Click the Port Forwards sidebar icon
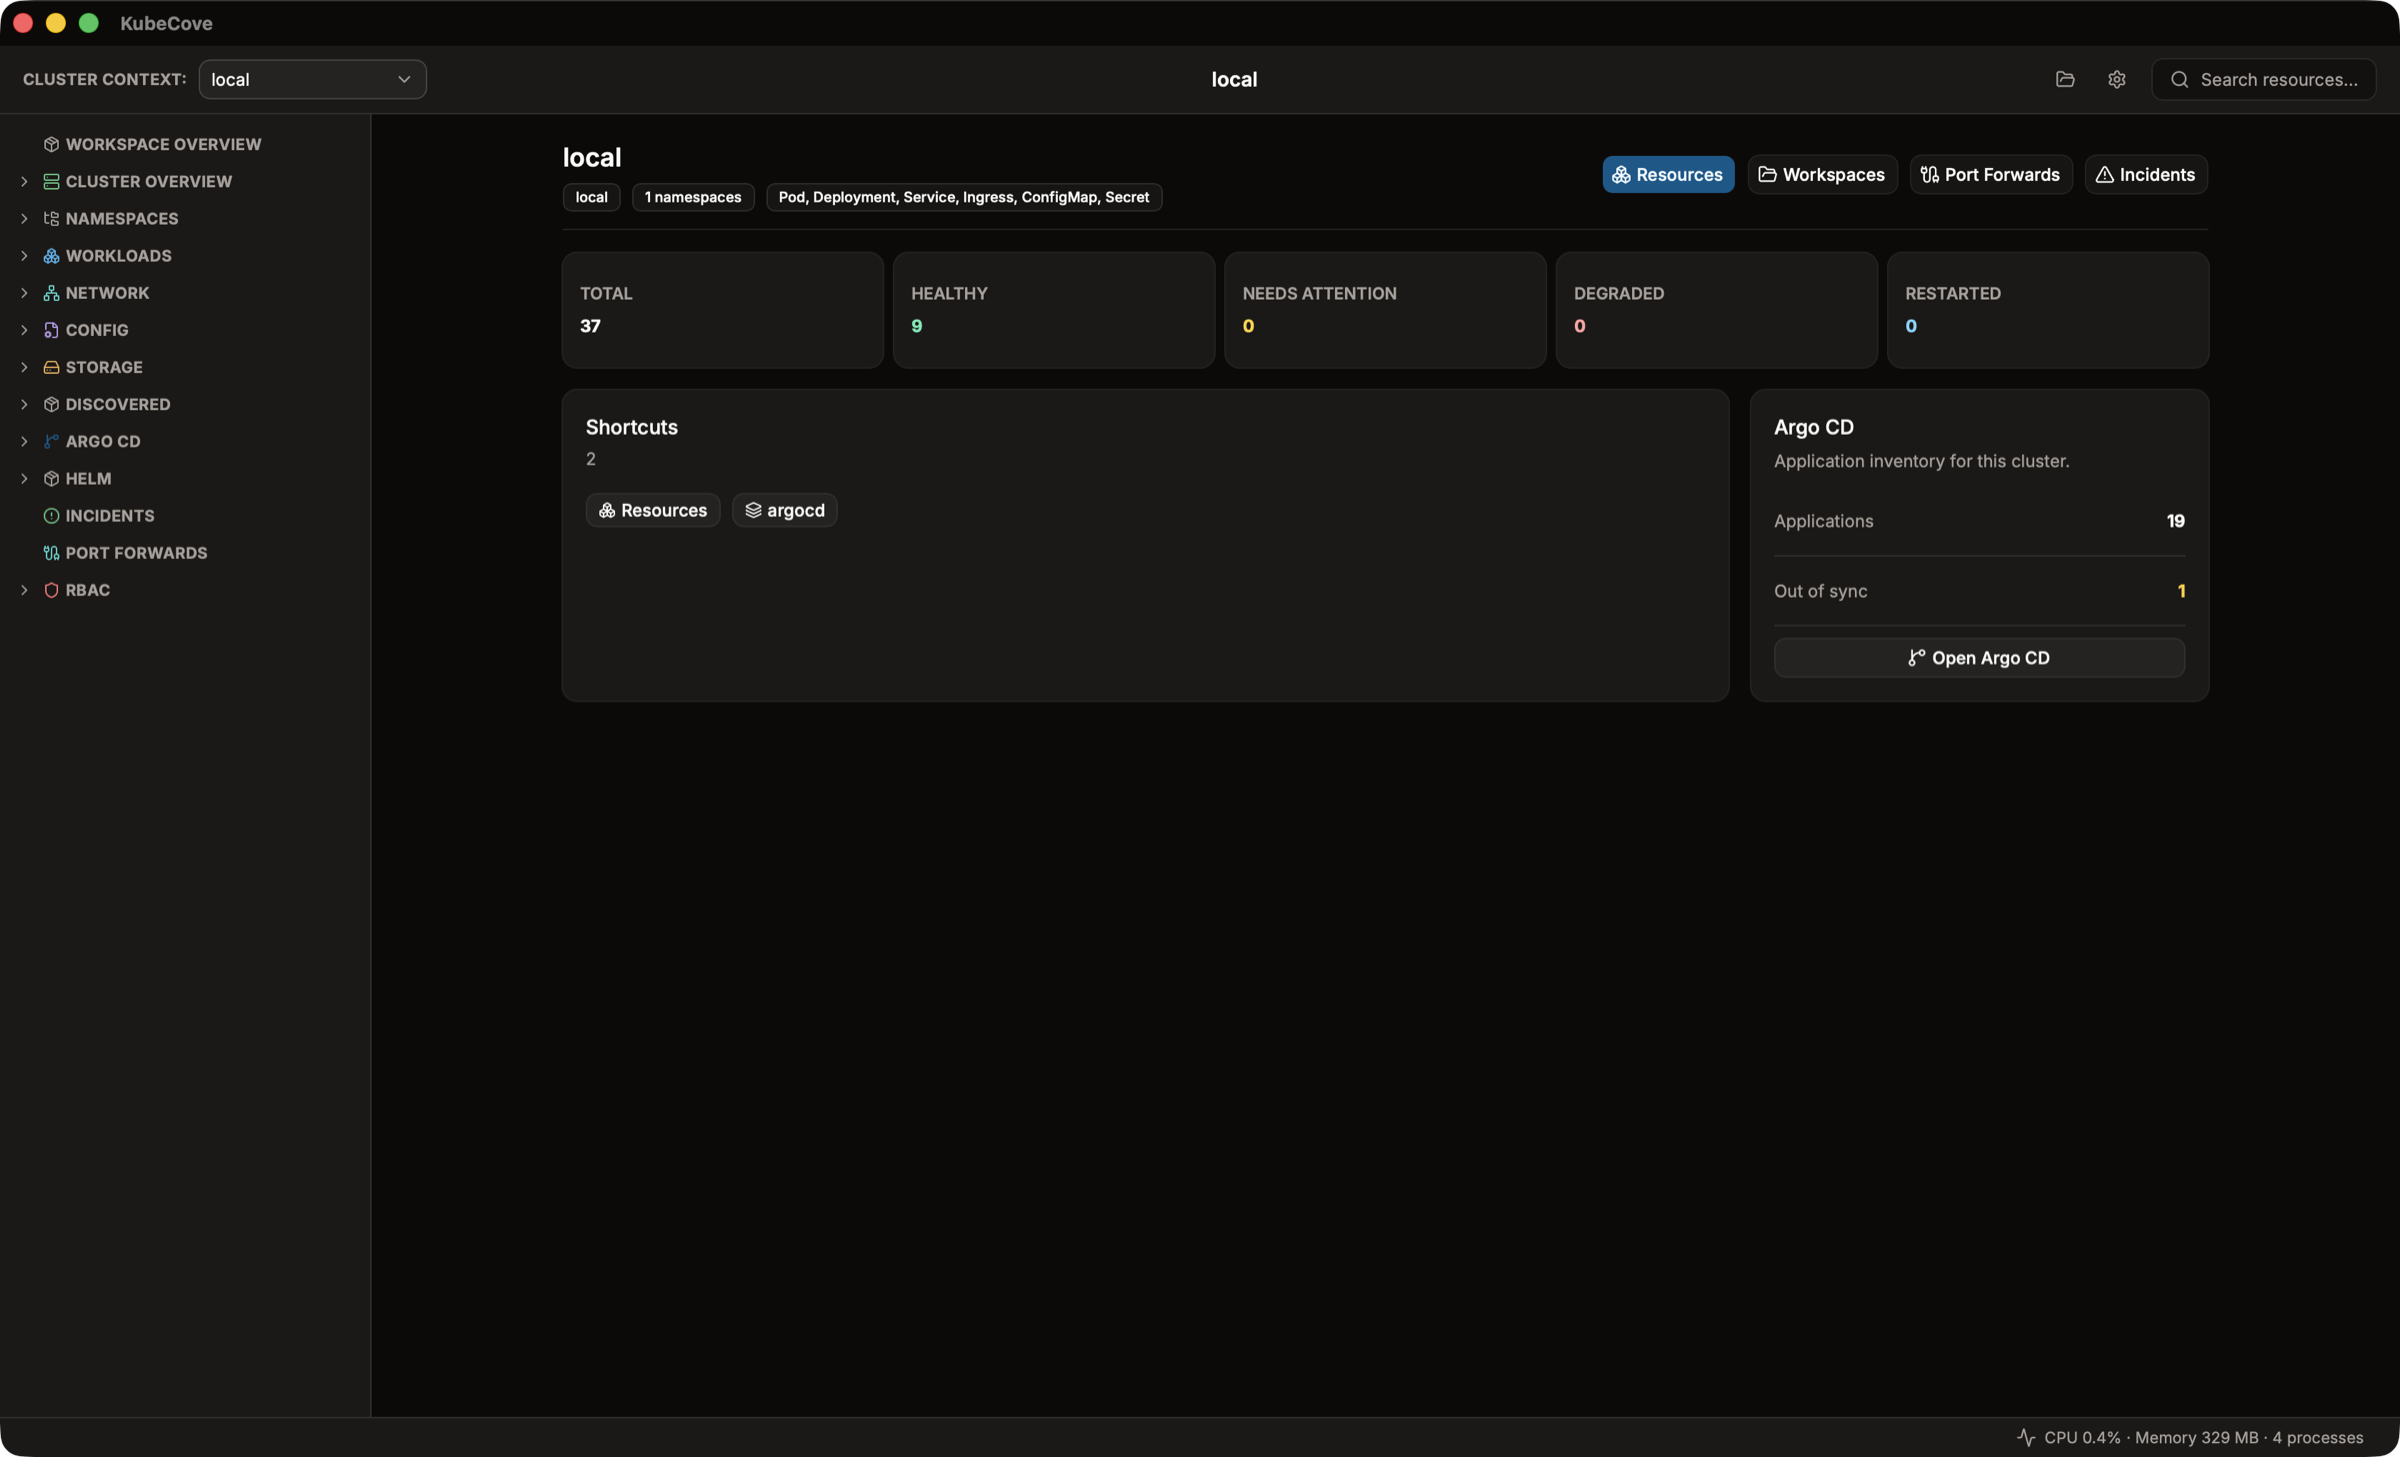The image size is (2400, 1457). click(x=51, y=553)
